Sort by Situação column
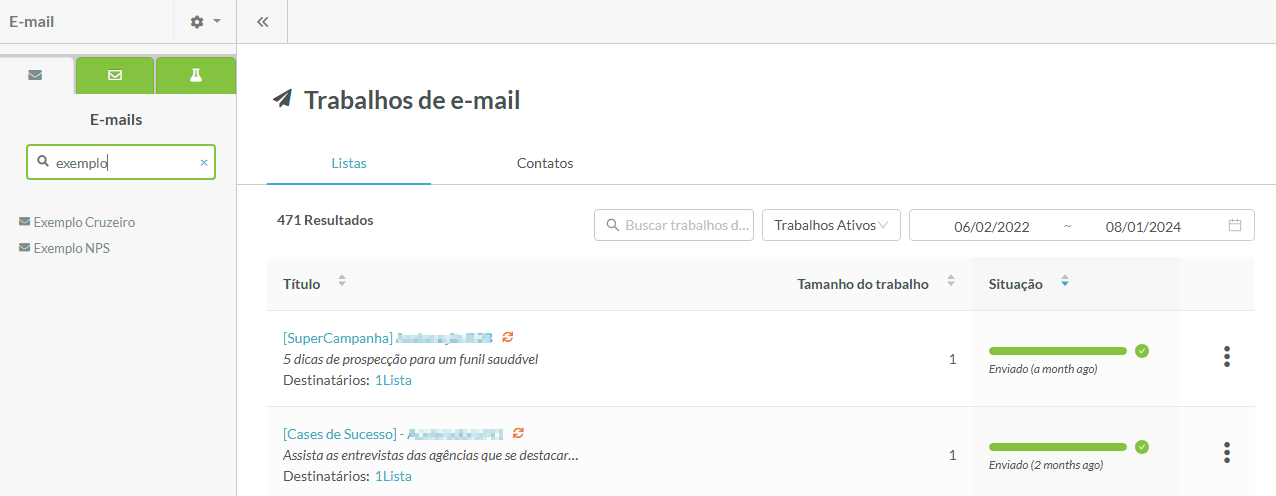 point(1064,283)
